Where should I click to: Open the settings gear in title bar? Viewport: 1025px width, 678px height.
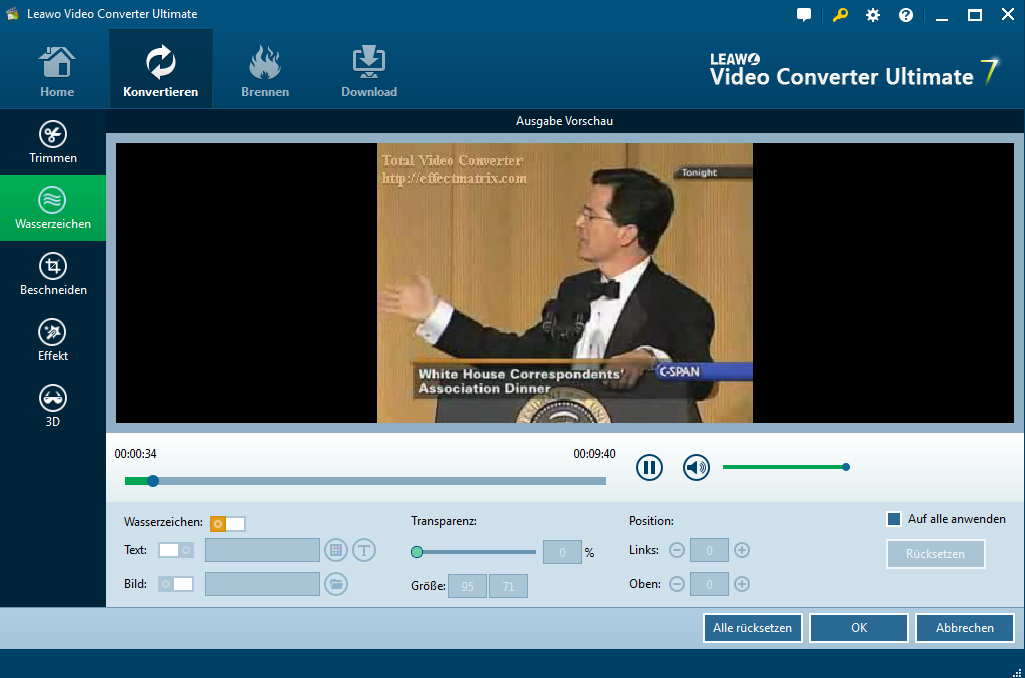(873, 15)
